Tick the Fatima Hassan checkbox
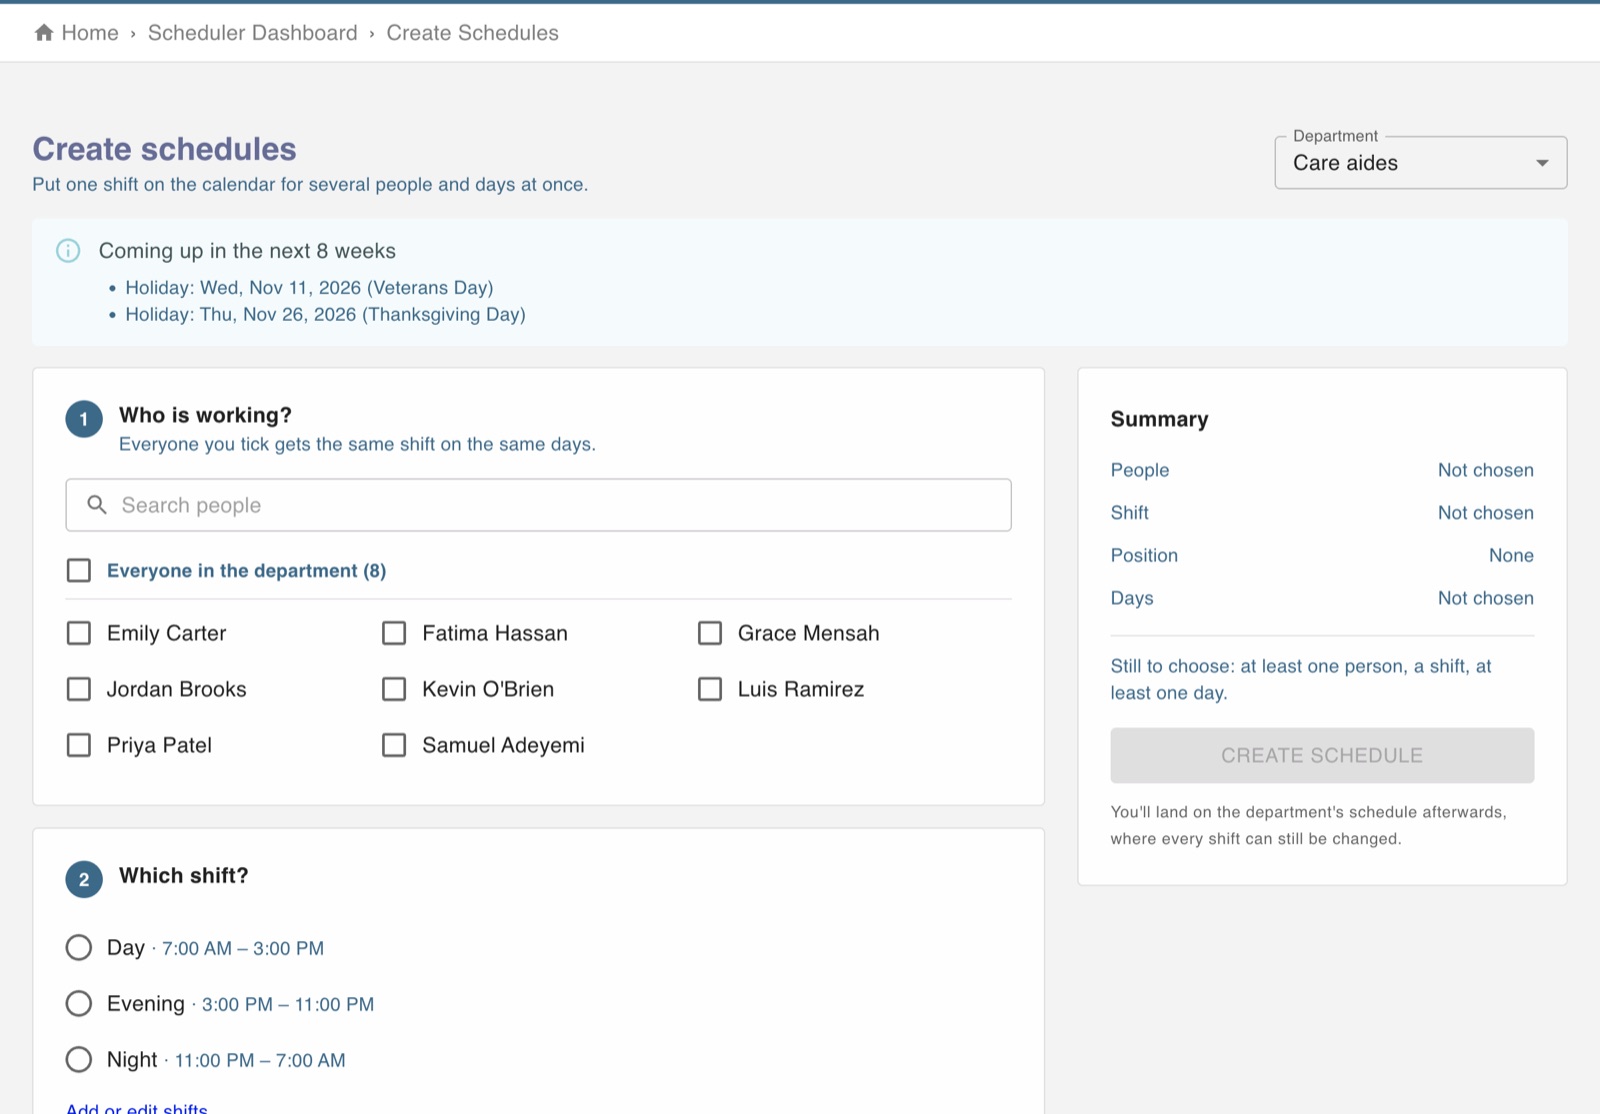Viewport: 1600px width, 1114px height. (x=394, y=633)
